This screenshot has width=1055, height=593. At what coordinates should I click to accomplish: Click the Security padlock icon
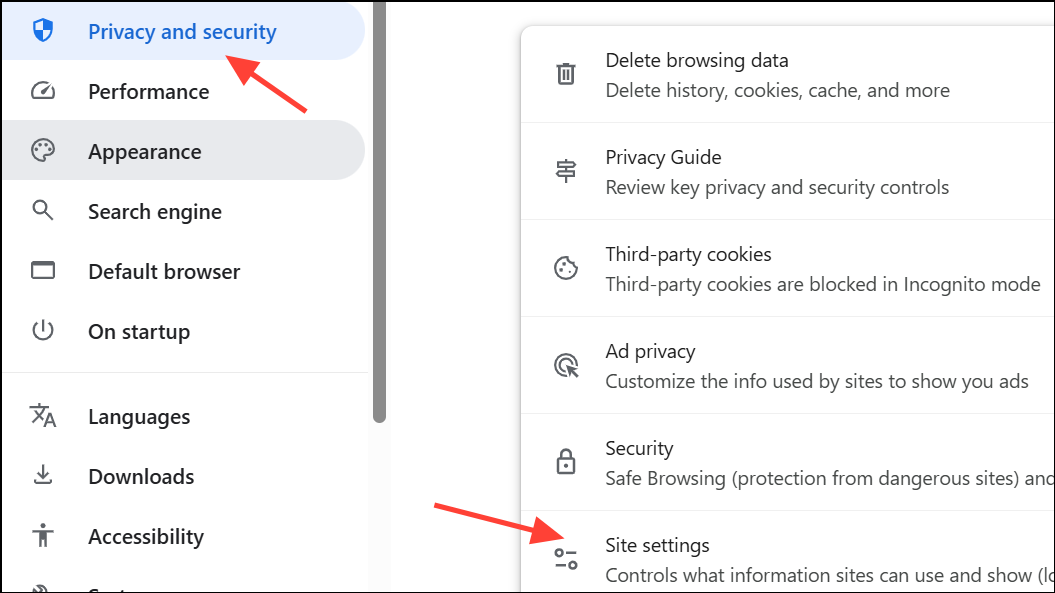pyautogui.click(x=566, y=462)
